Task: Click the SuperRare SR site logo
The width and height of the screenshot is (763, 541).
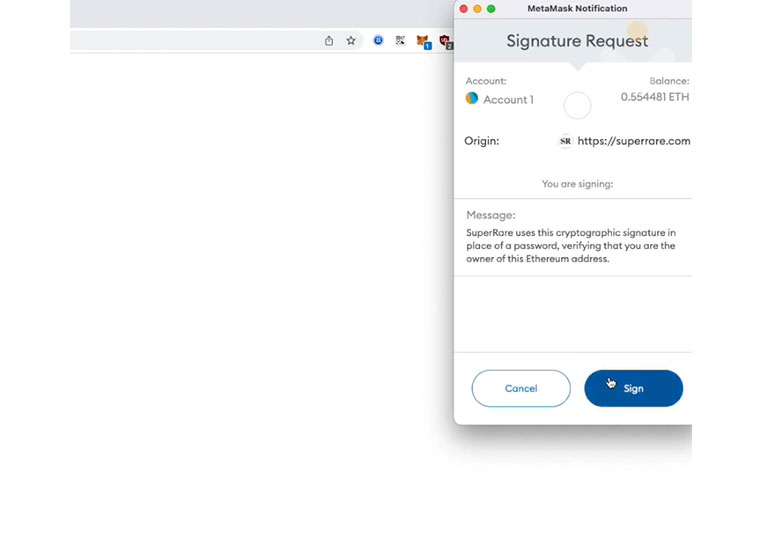Action: click(x=565, y=141)
